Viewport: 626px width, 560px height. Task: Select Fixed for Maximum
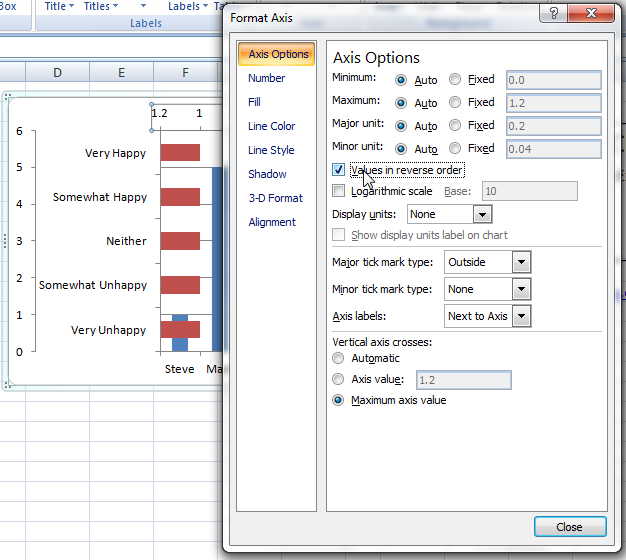(x=455, y=102)
